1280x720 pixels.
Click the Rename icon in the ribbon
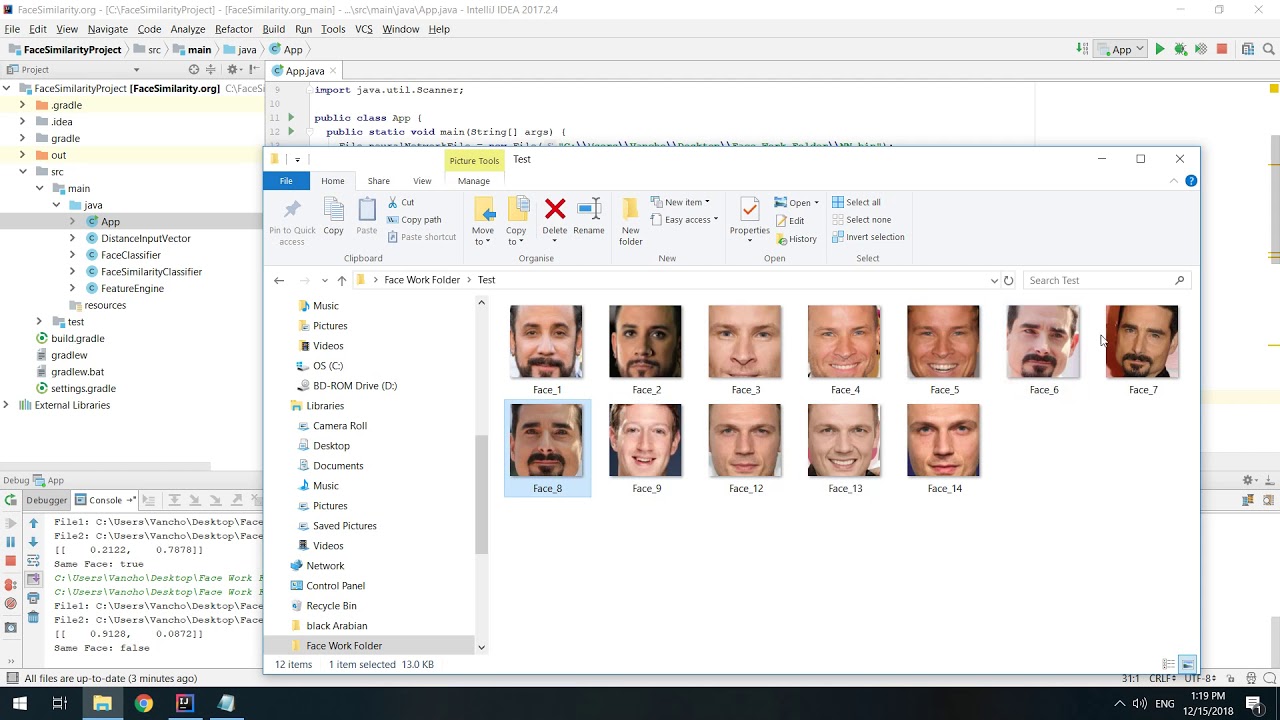coord(589,210)
